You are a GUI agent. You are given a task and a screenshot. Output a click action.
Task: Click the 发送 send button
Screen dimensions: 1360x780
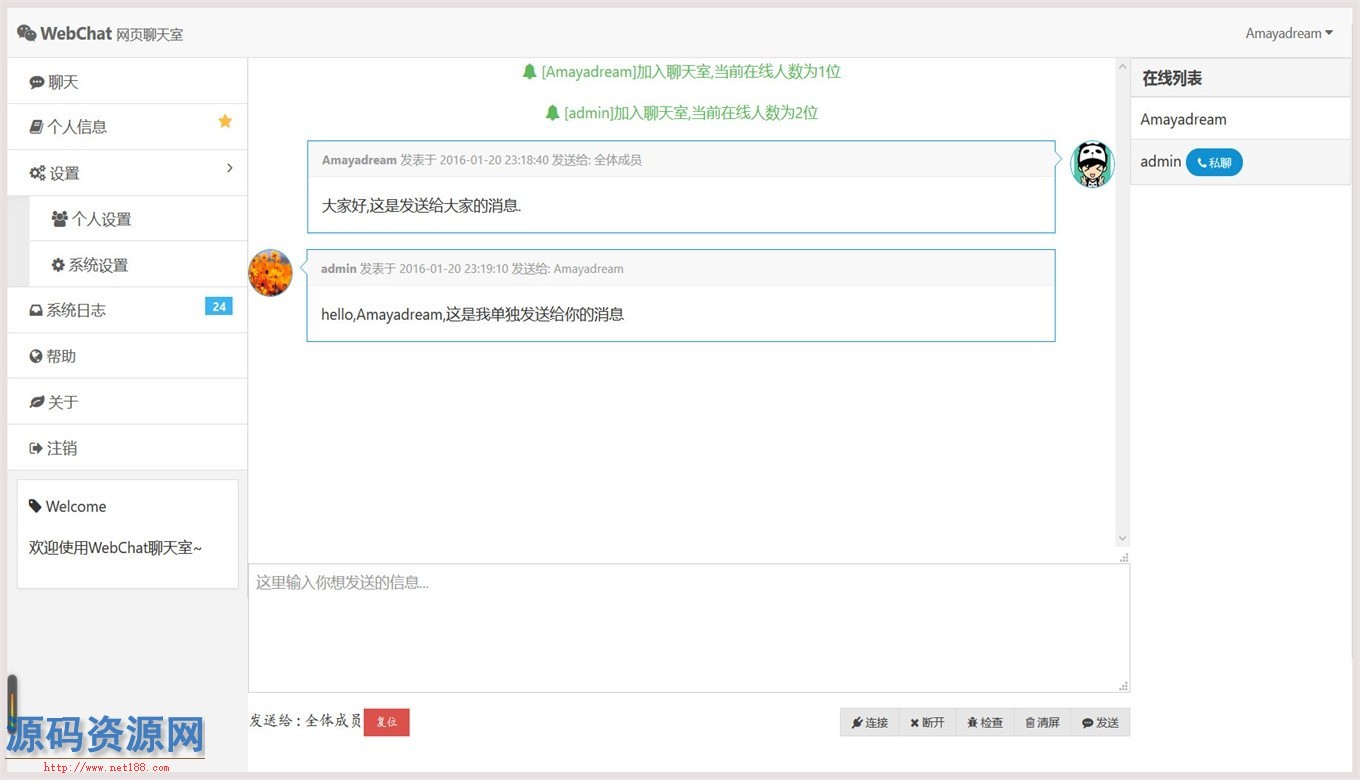click(1100, 722)
